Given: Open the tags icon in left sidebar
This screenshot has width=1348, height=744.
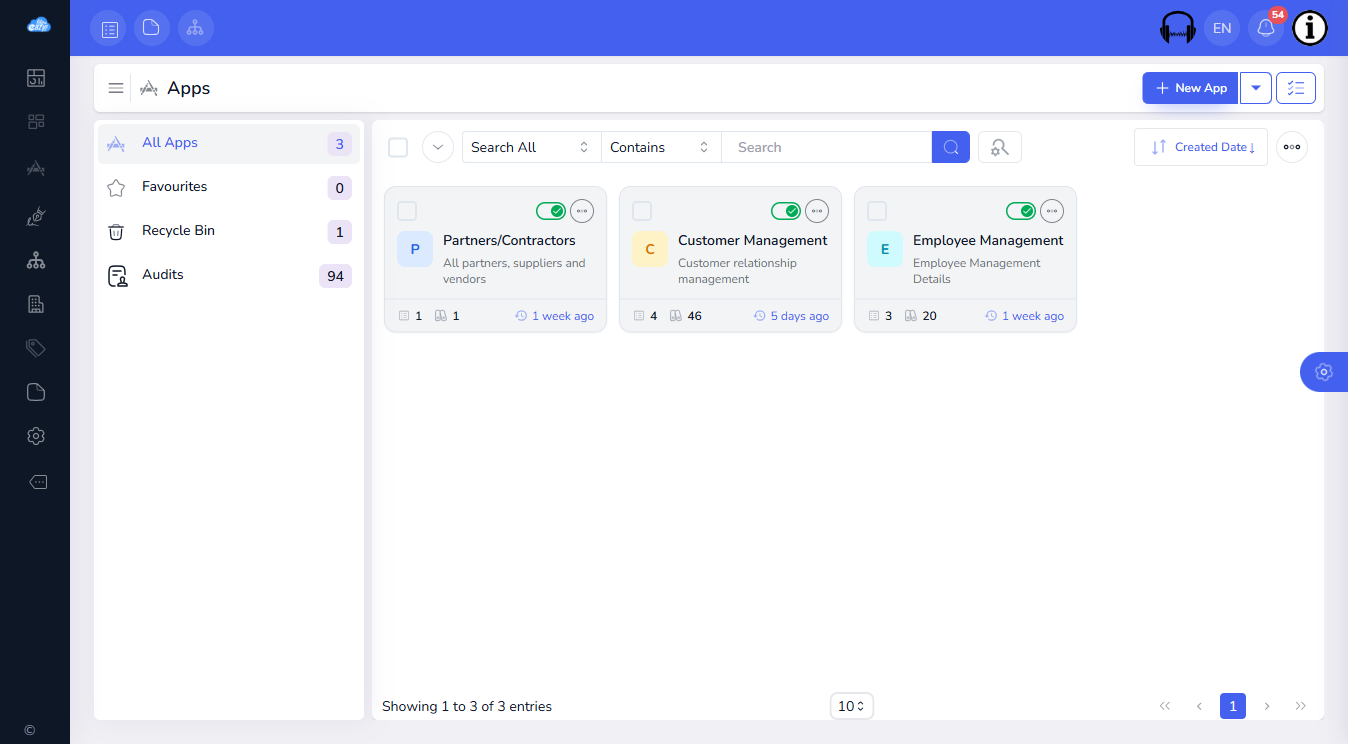Looking at the screenshot, I should (36, 348).
